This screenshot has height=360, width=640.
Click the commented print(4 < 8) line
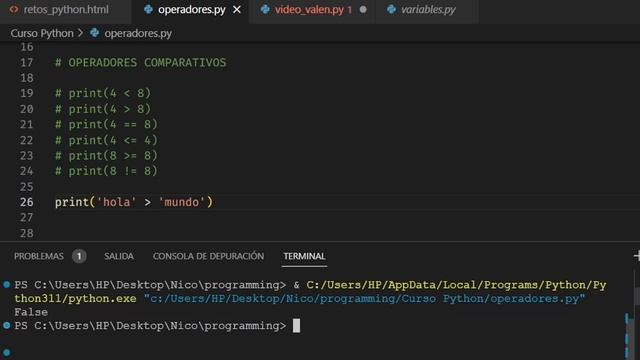(103, 93)
